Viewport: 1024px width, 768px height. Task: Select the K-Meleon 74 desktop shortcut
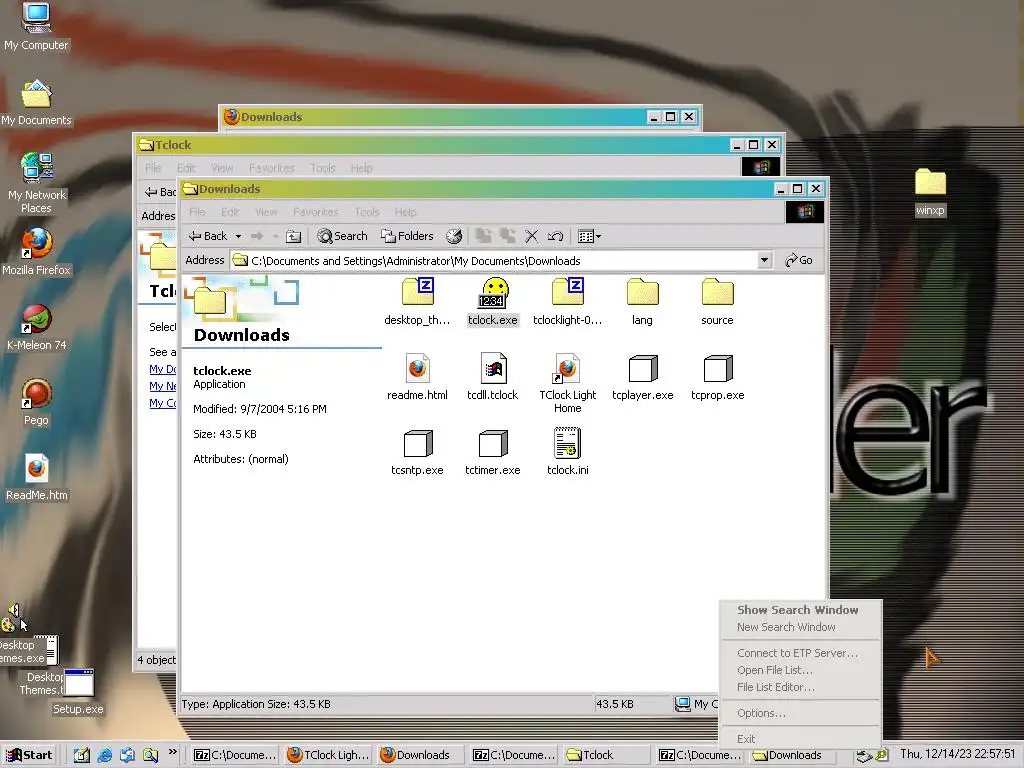pyautogui.click(x=36, y=327)
